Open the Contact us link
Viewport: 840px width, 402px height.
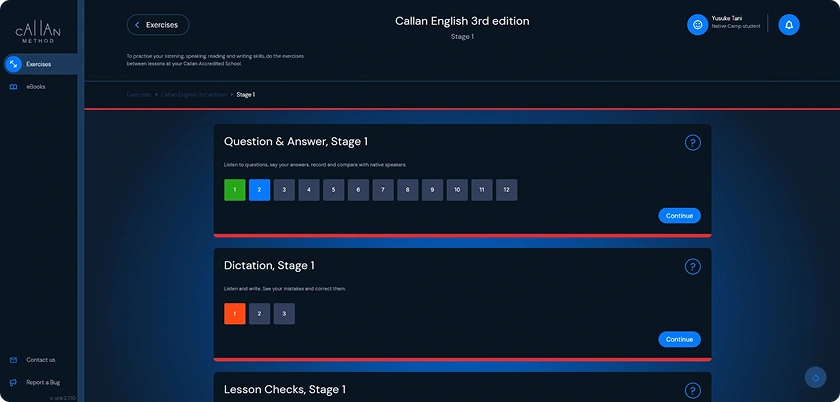(x=40, y=360)
